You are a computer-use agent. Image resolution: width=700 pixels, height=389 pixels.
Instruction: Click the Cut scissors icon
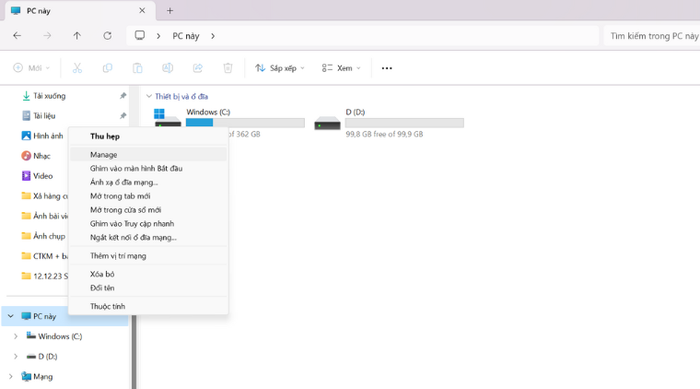[77, 68]
